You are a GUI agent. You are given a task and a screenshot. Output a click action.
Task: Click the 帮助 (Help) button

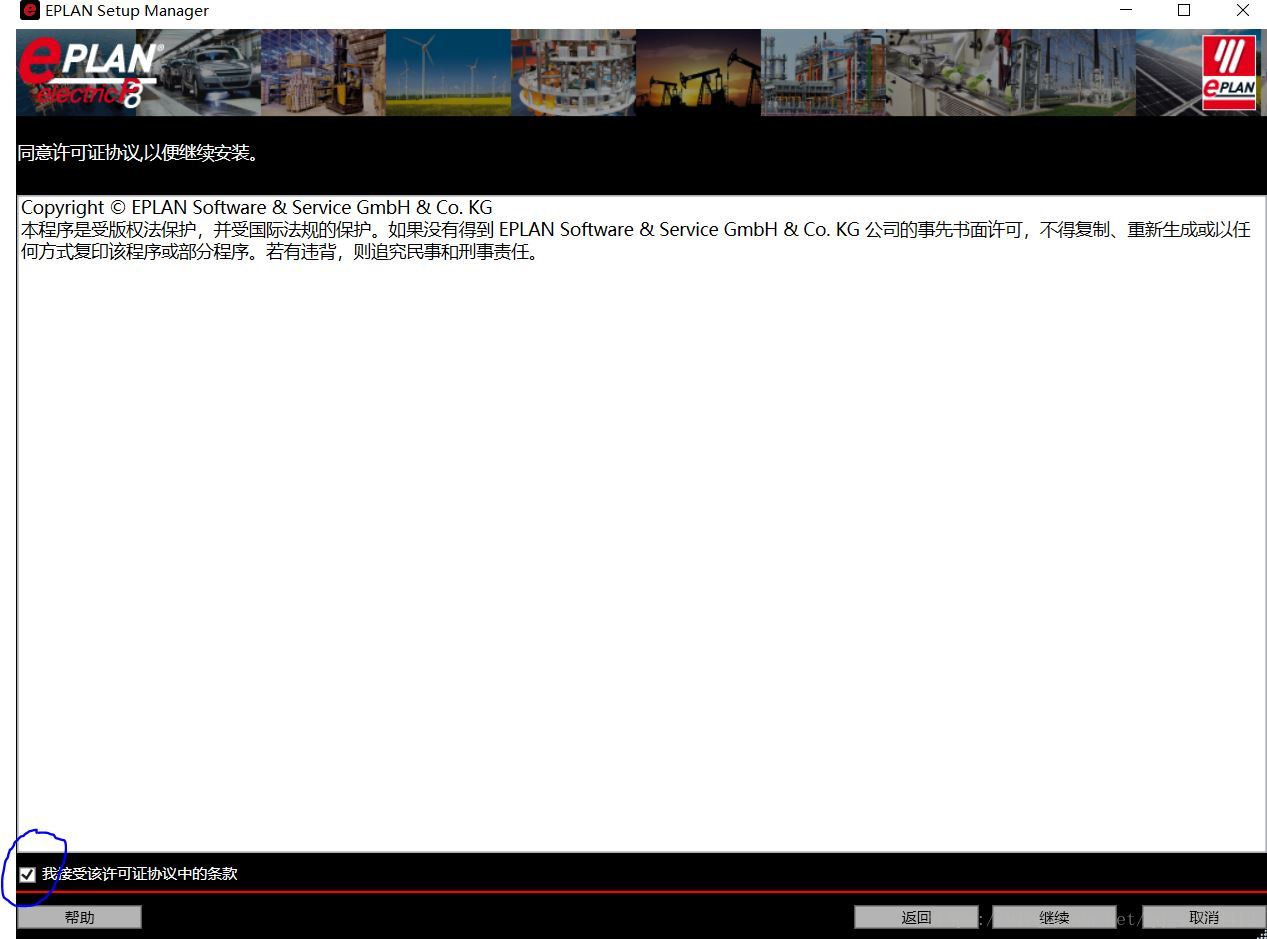coord(80,917)
